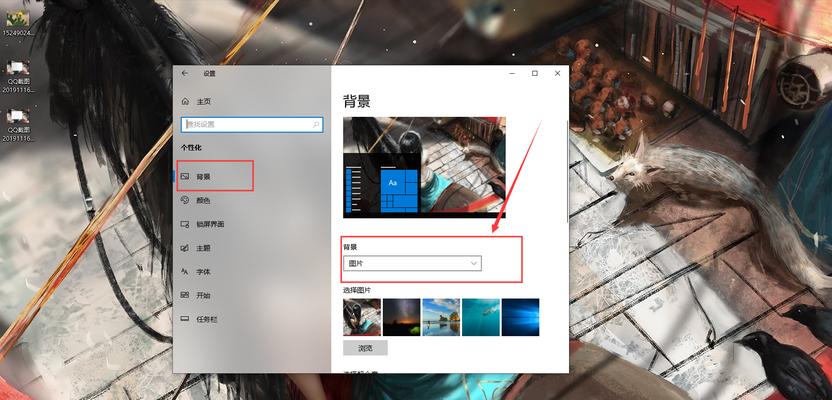Screen dimensions: 832x400
Task: Choose the anime artwork wallpaper thumbnail
Action: [x=362, y=317]
